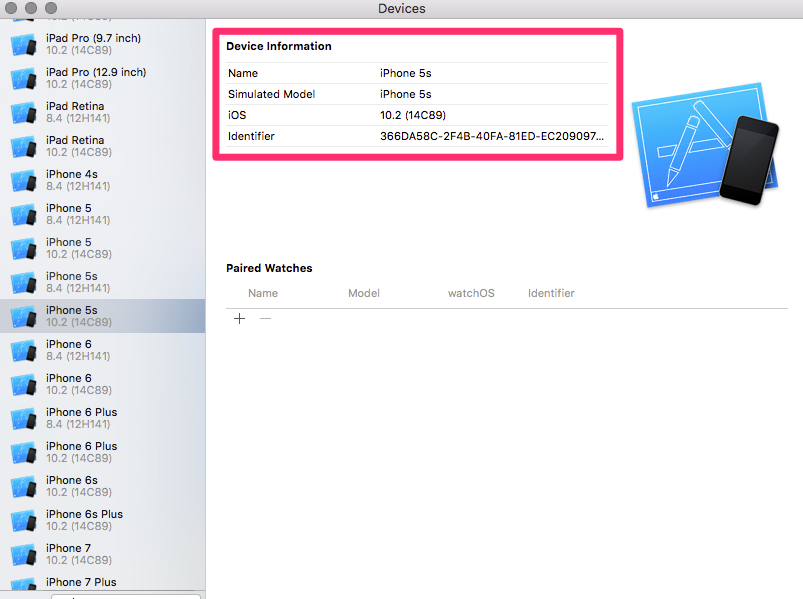Select the iPad Retina 8.4 simulator icon

click(x=24, y=113)
